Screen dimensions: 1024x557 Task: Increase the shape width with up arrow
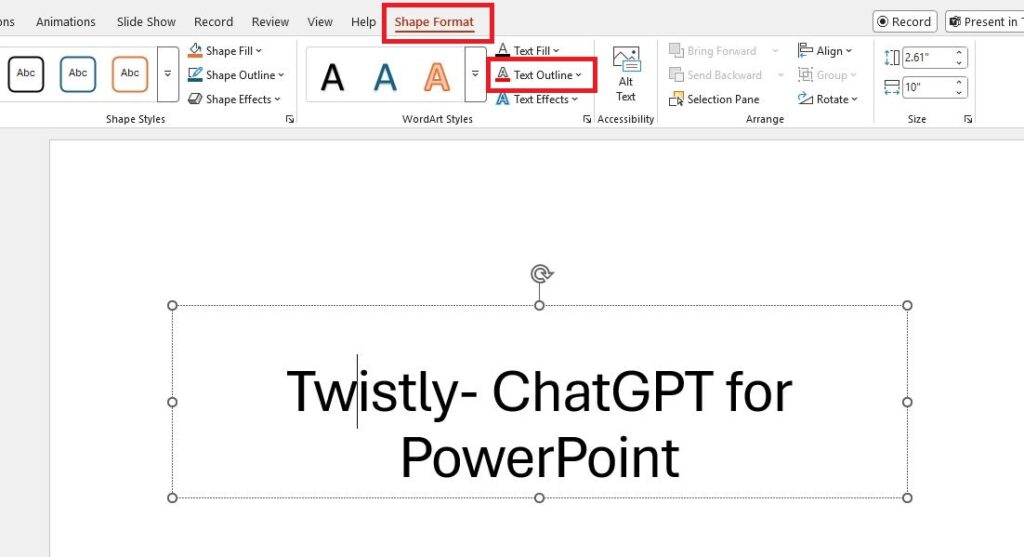coord(959,82)
